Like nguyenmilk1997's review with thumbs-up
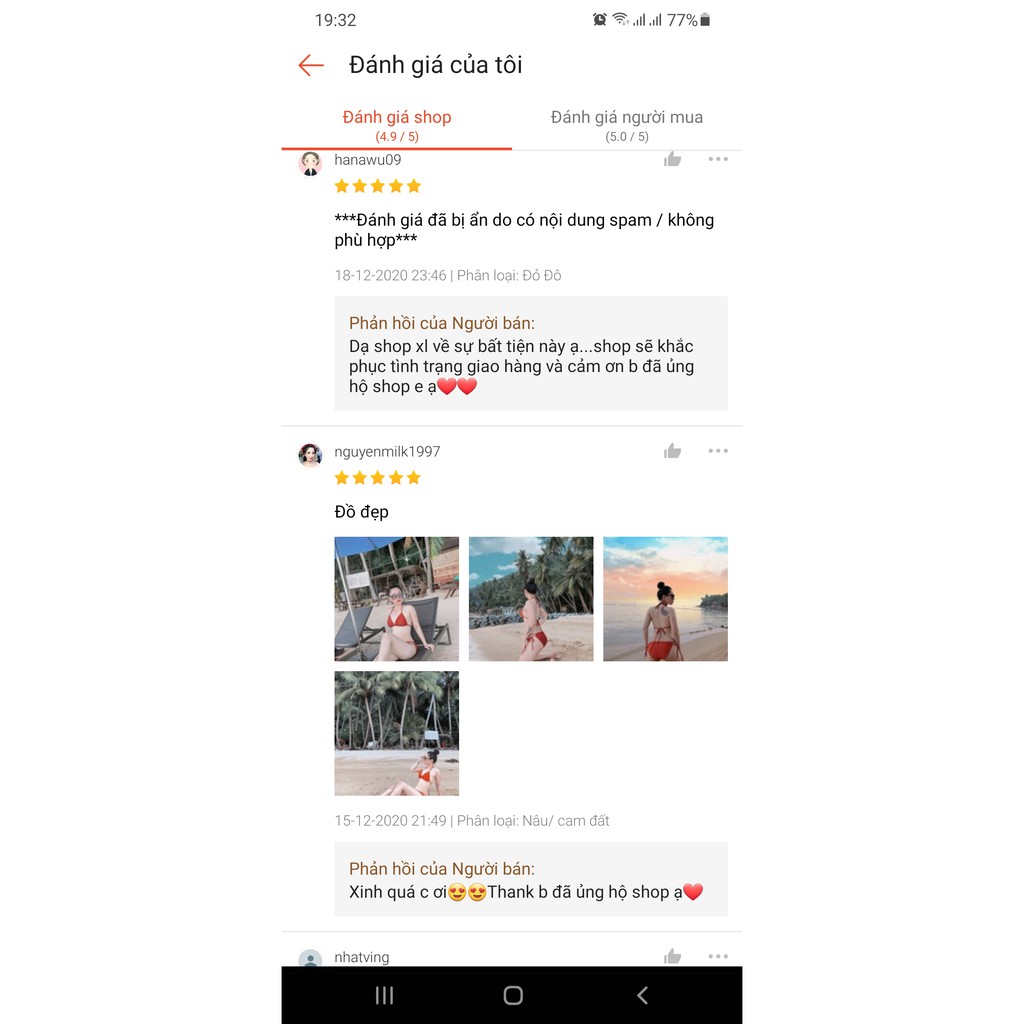The image size is (1024, 1024). click(x=672, y=451)
